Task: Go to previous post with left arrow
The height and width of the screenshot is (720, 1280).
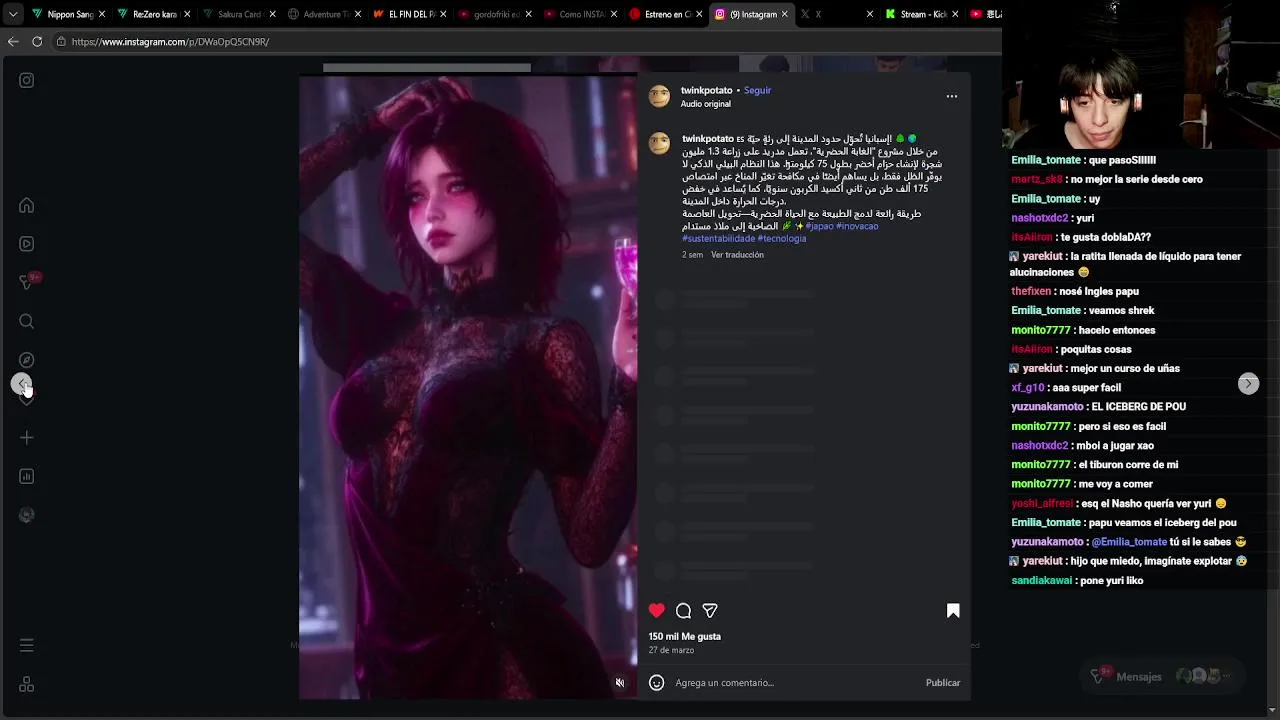Action: point(21,384)
